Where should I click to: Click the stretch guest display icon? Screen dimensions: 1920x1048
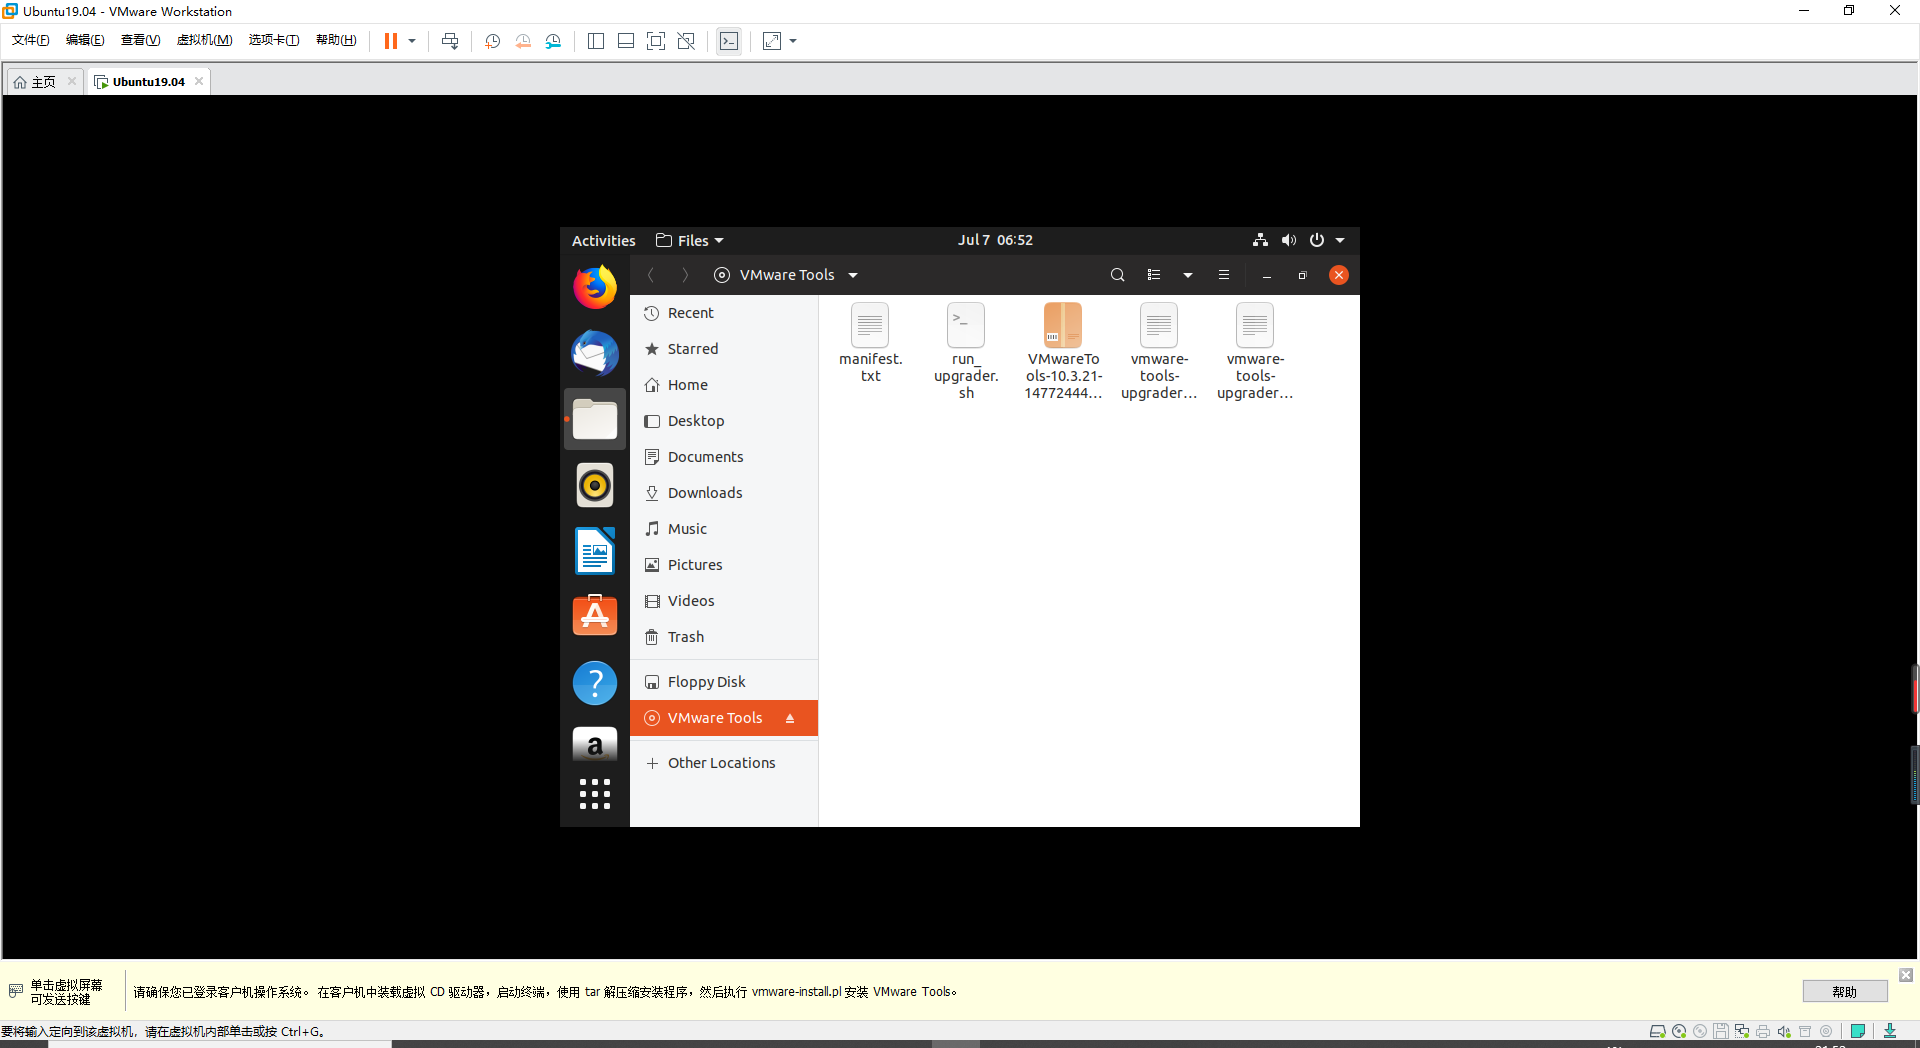(772, 41)
